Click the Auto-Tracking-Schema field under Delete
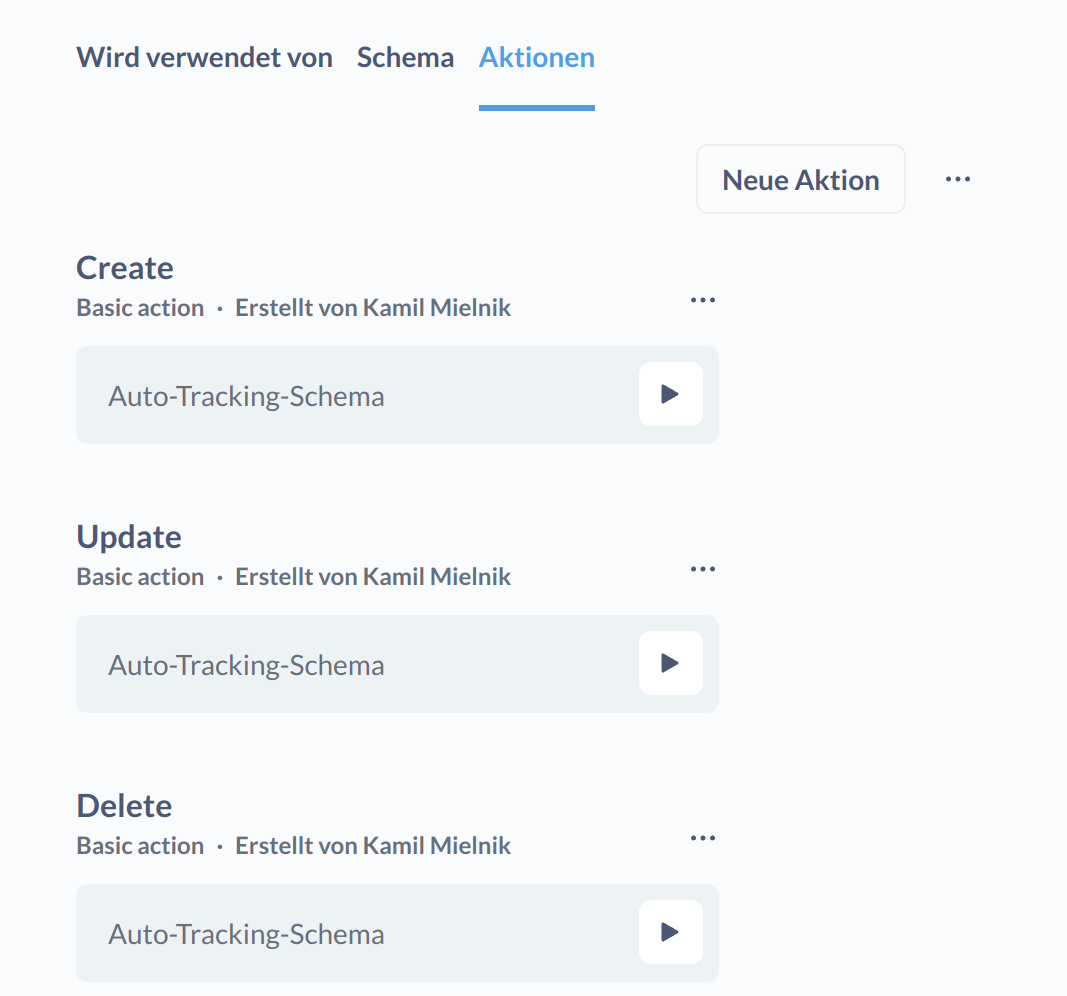The height and width of the screenshot is (996, 1067). (x=246, y=934)
